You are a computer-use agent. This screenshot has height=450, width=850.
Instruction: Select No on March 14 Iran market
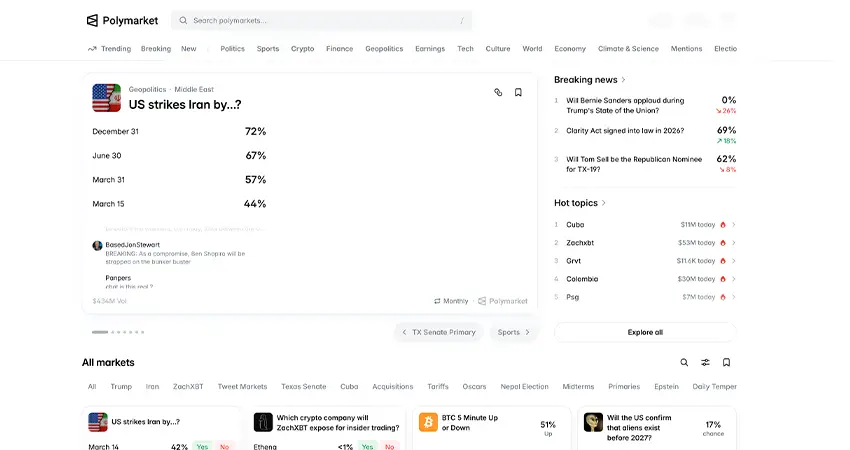pos(224,446)
